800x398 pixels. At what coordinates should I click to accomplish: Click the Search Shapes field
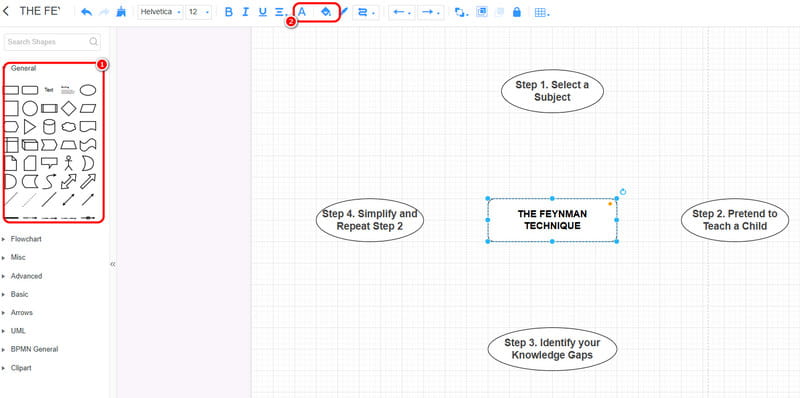[52, 42]
